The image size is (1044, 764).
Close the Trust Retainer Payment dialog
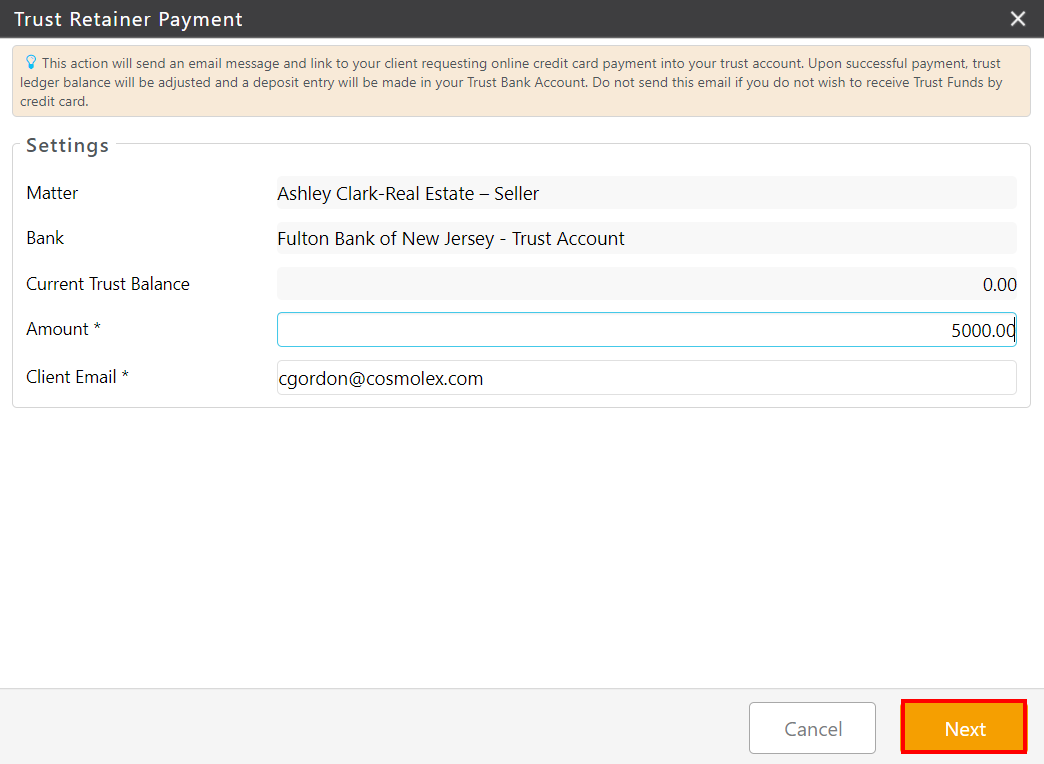click(x=1017, y=19)
